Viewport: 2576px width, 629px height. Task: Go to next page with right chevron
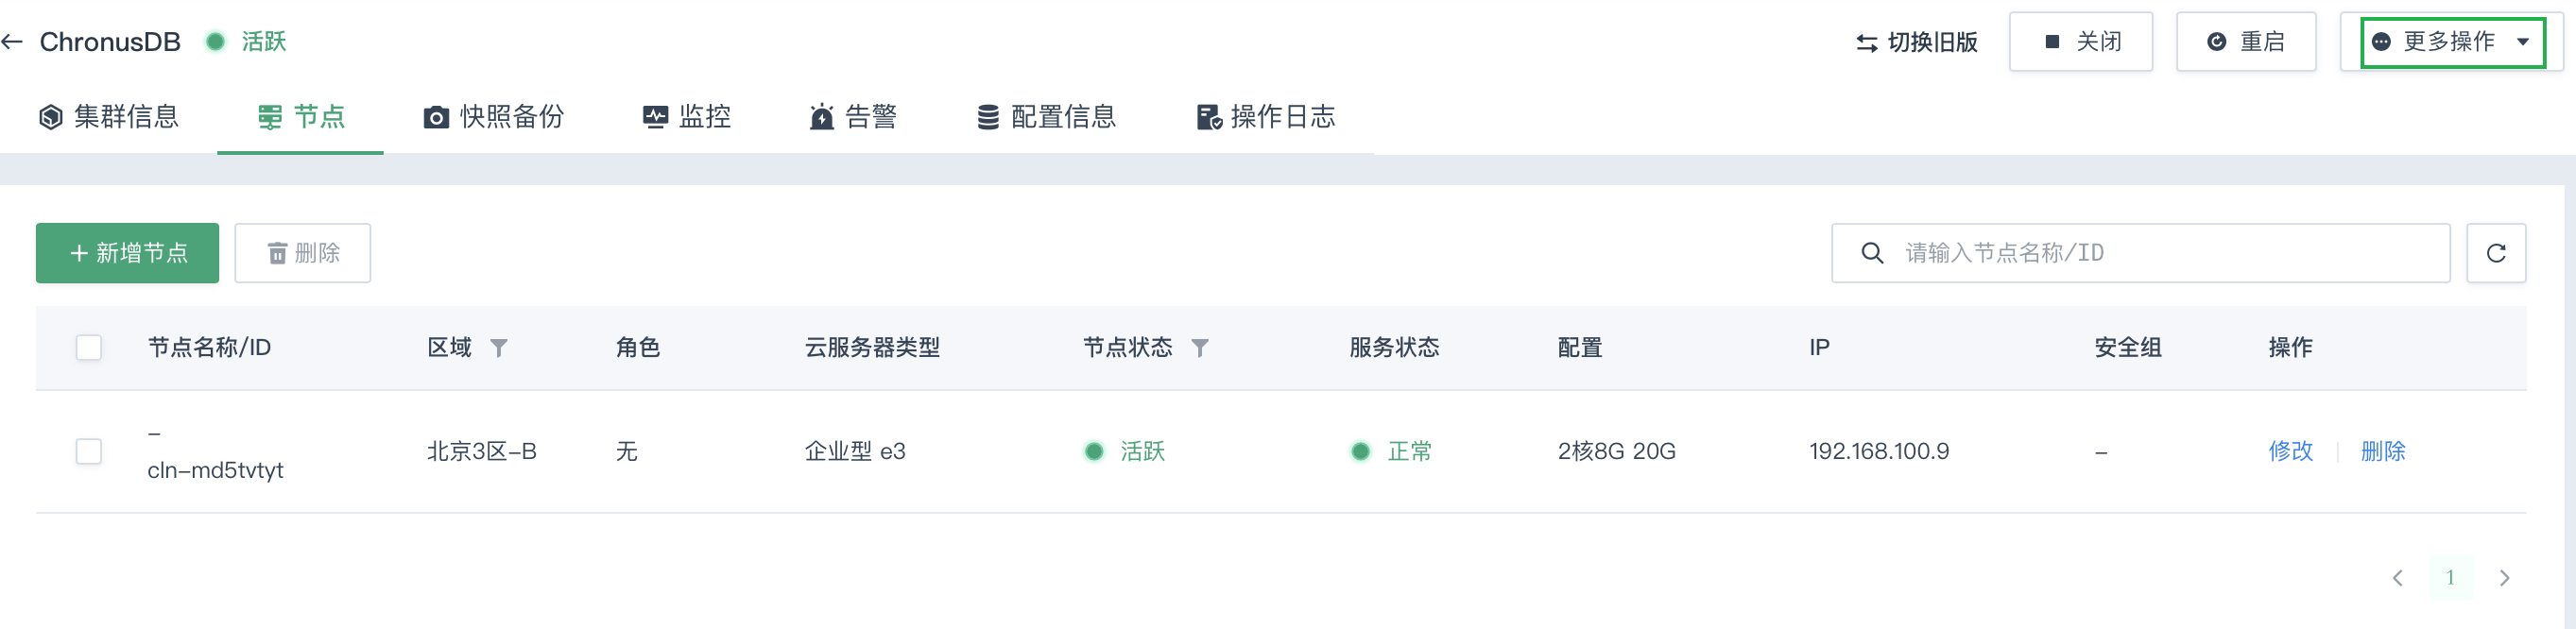[2504, 578]
